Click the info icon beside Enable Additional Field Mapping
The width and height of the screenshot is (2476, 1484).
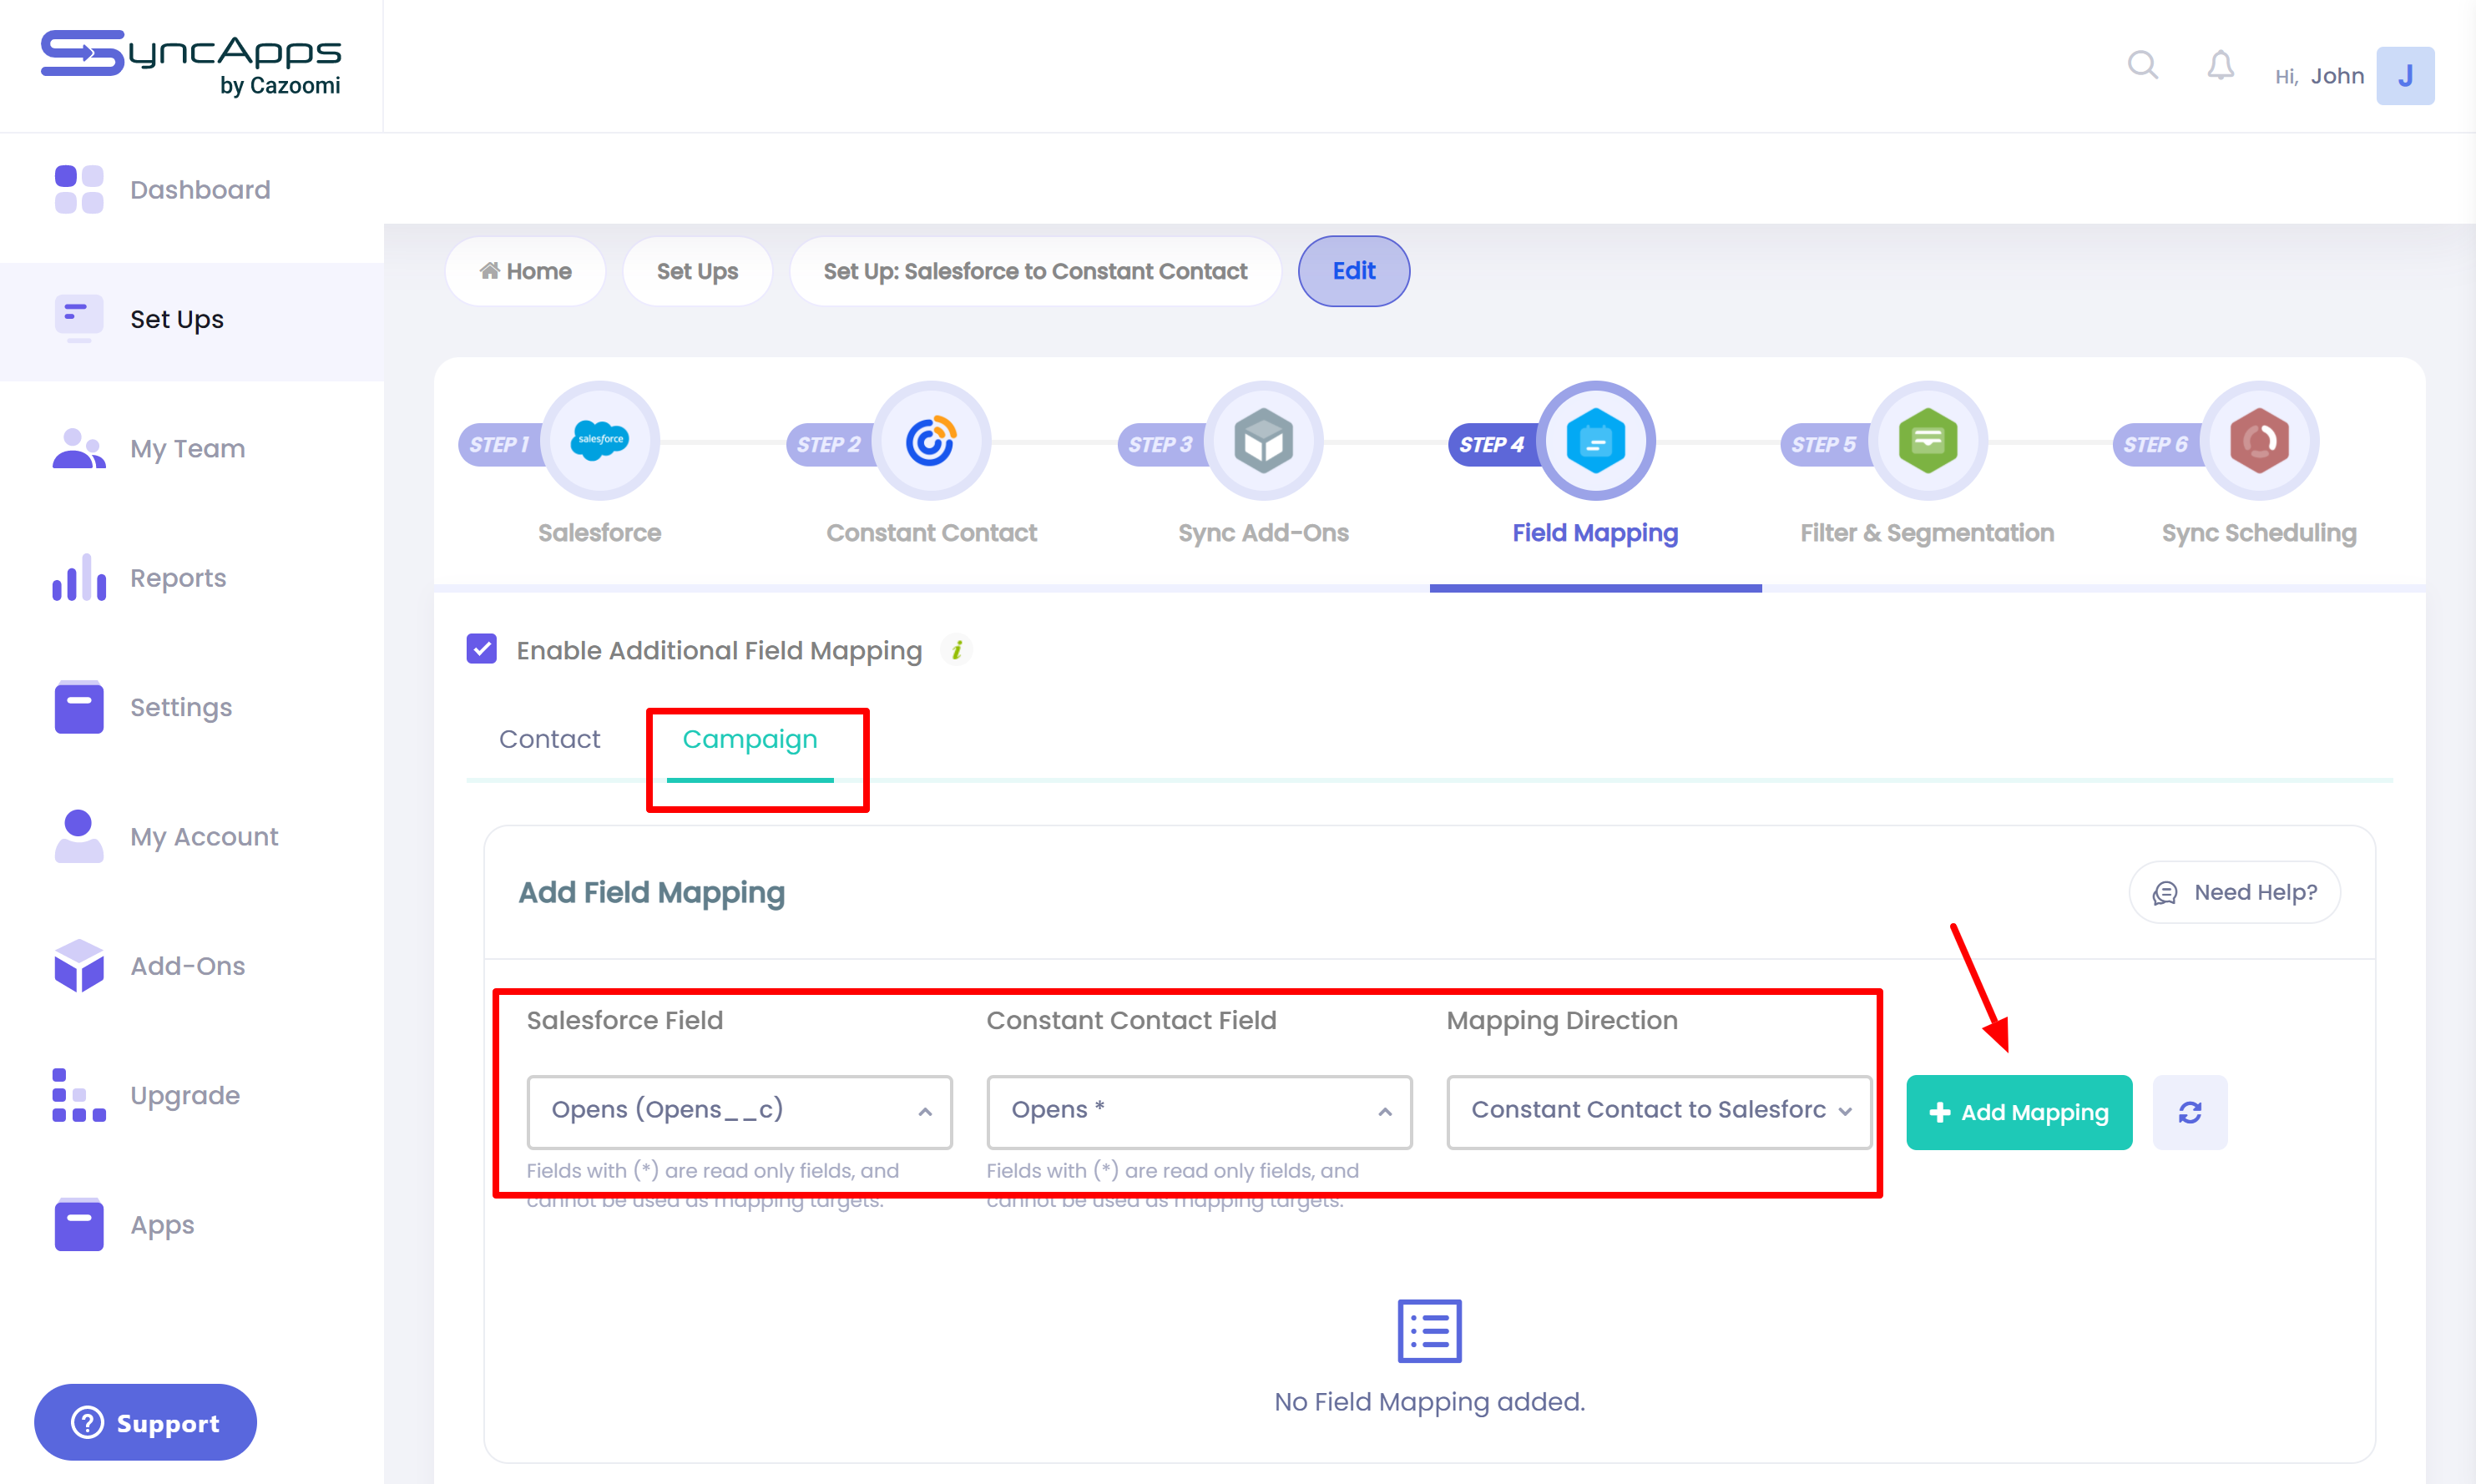(x=957, y=650)
